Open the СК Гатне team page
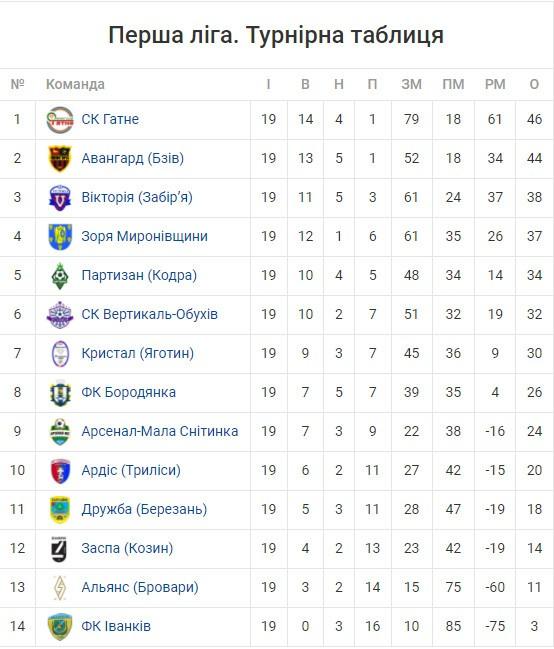 [x=110, y=120]
